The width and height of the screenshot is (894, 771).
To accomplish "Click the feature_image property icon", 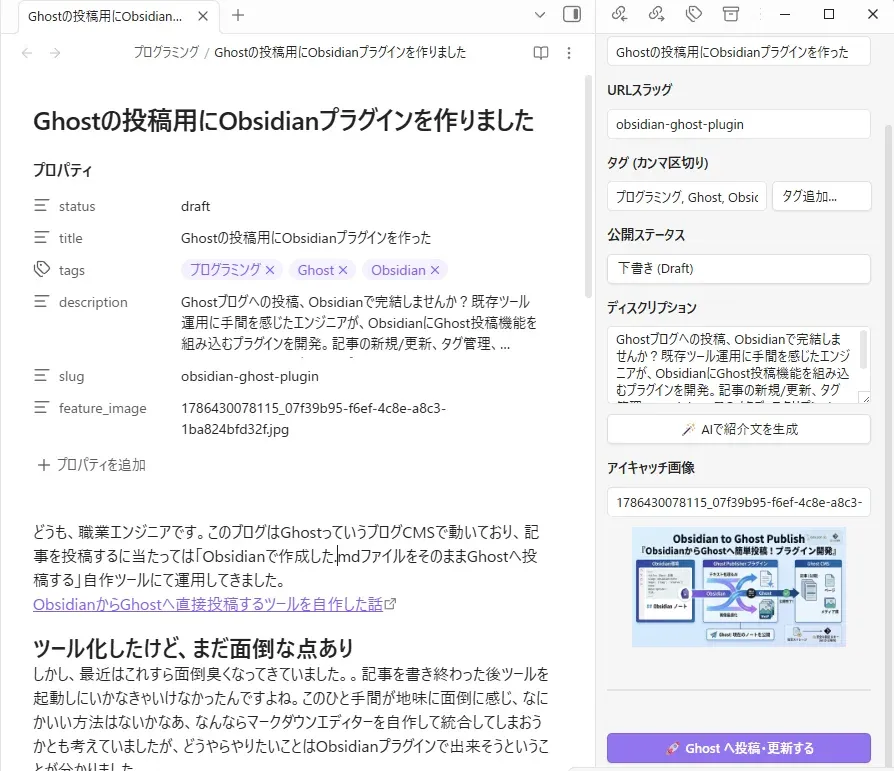I will tap(41, 408).
